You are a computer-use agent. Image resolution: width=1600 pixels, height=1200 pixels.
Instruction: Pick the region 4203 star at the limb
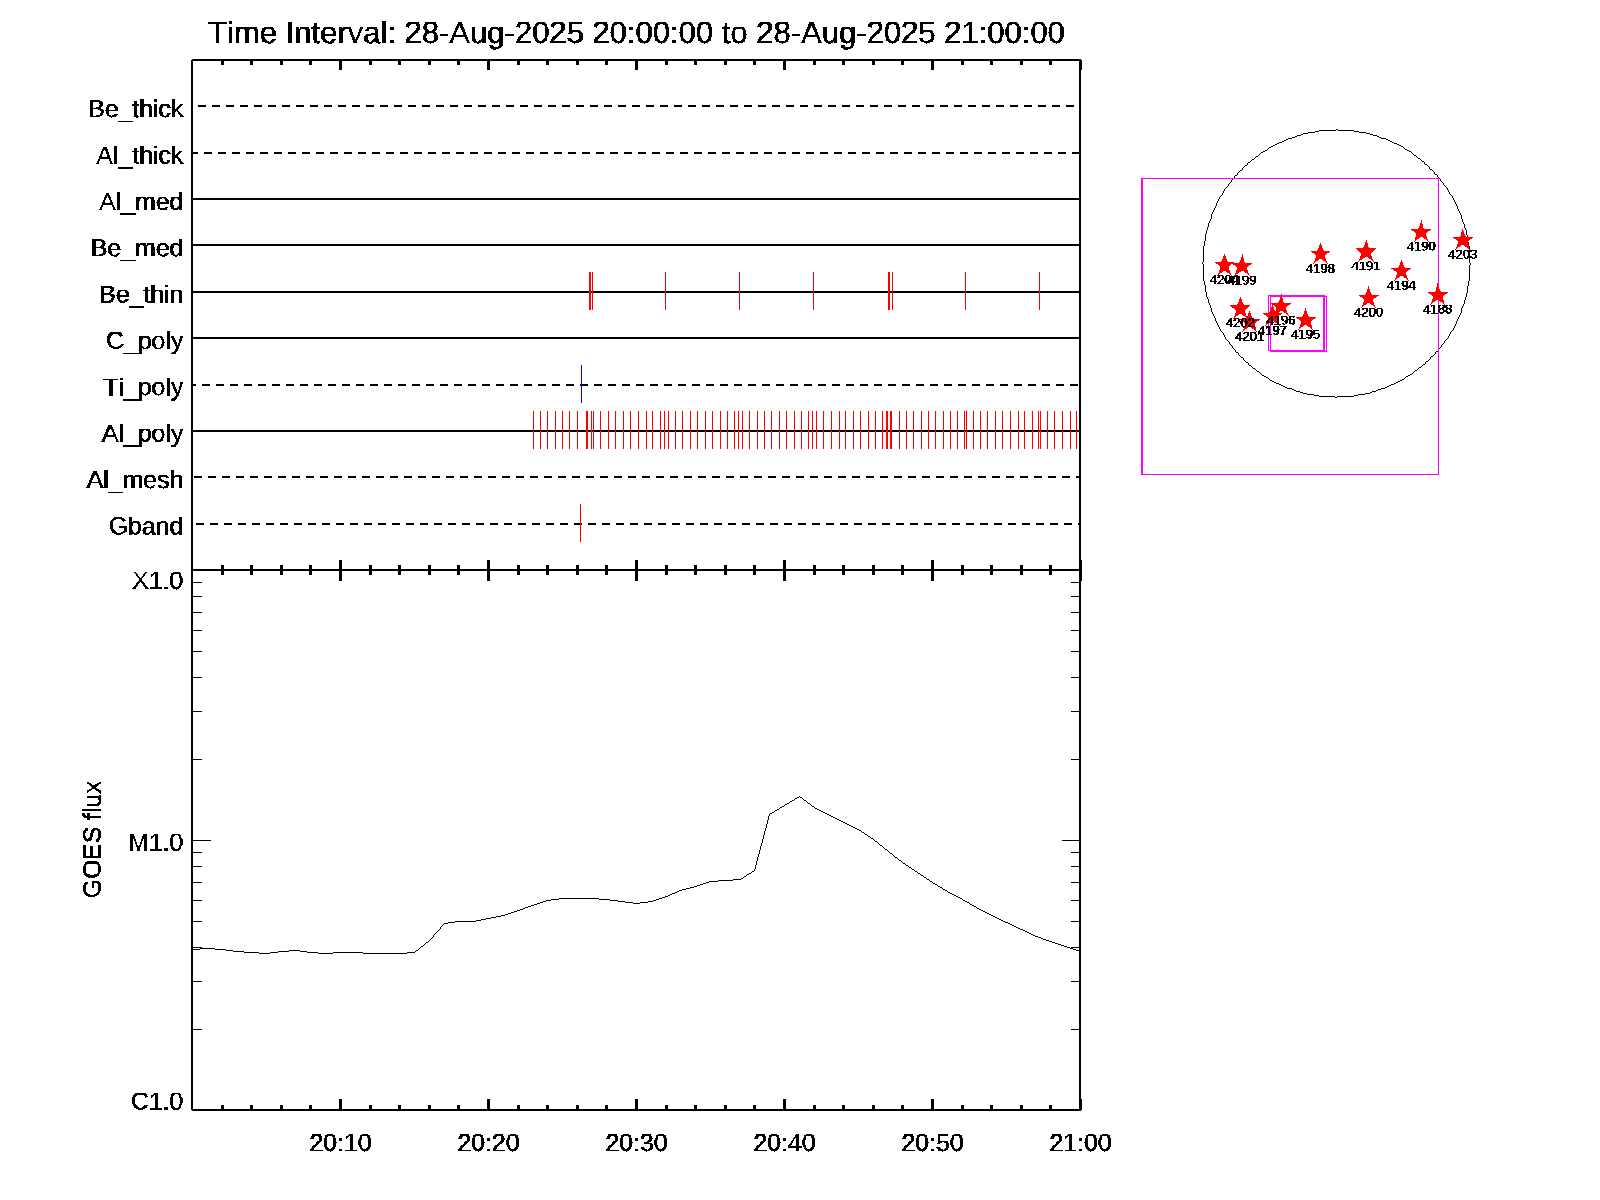pos(1463,240)
